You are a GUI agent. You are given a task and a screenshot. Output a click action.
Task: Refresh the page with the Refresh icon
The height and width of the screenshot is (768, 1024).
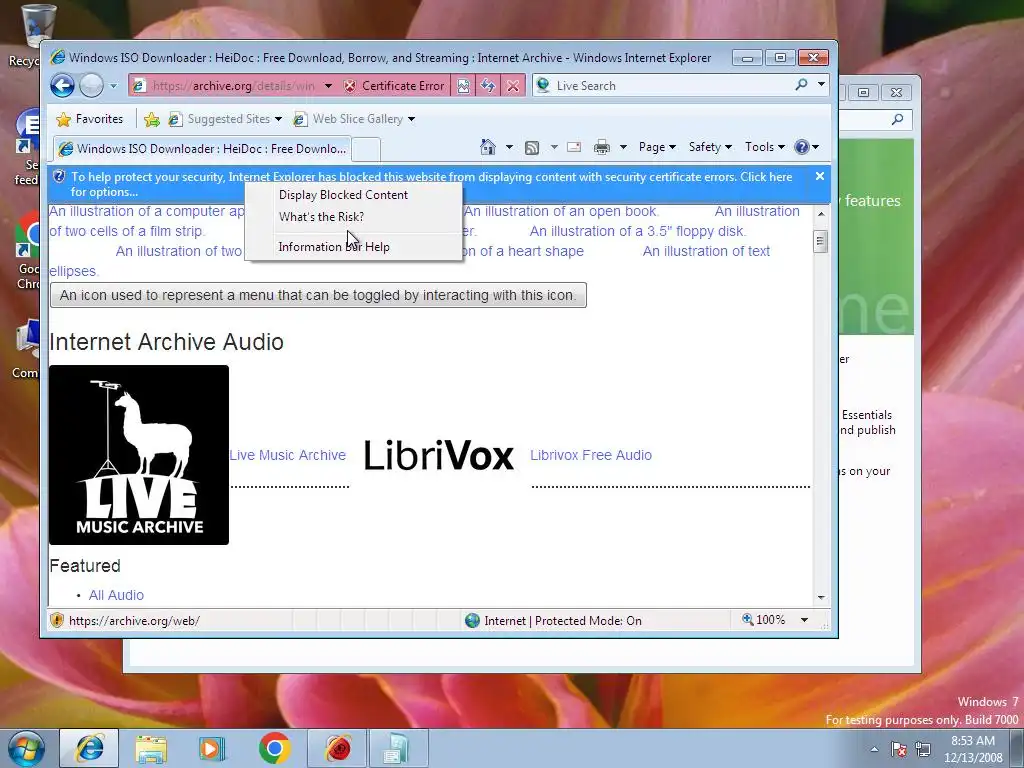pyautogui.click(x=488, y=86)
